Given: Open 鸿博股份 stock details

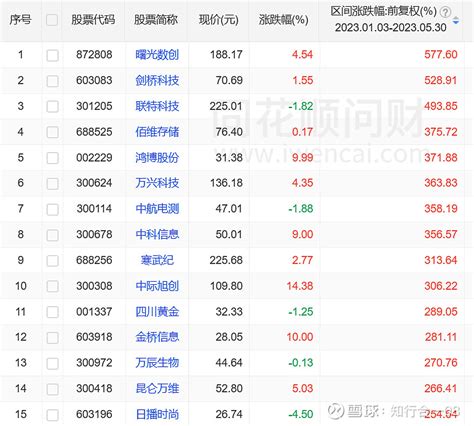Looking at the screenshot, I should pos(157,157).
